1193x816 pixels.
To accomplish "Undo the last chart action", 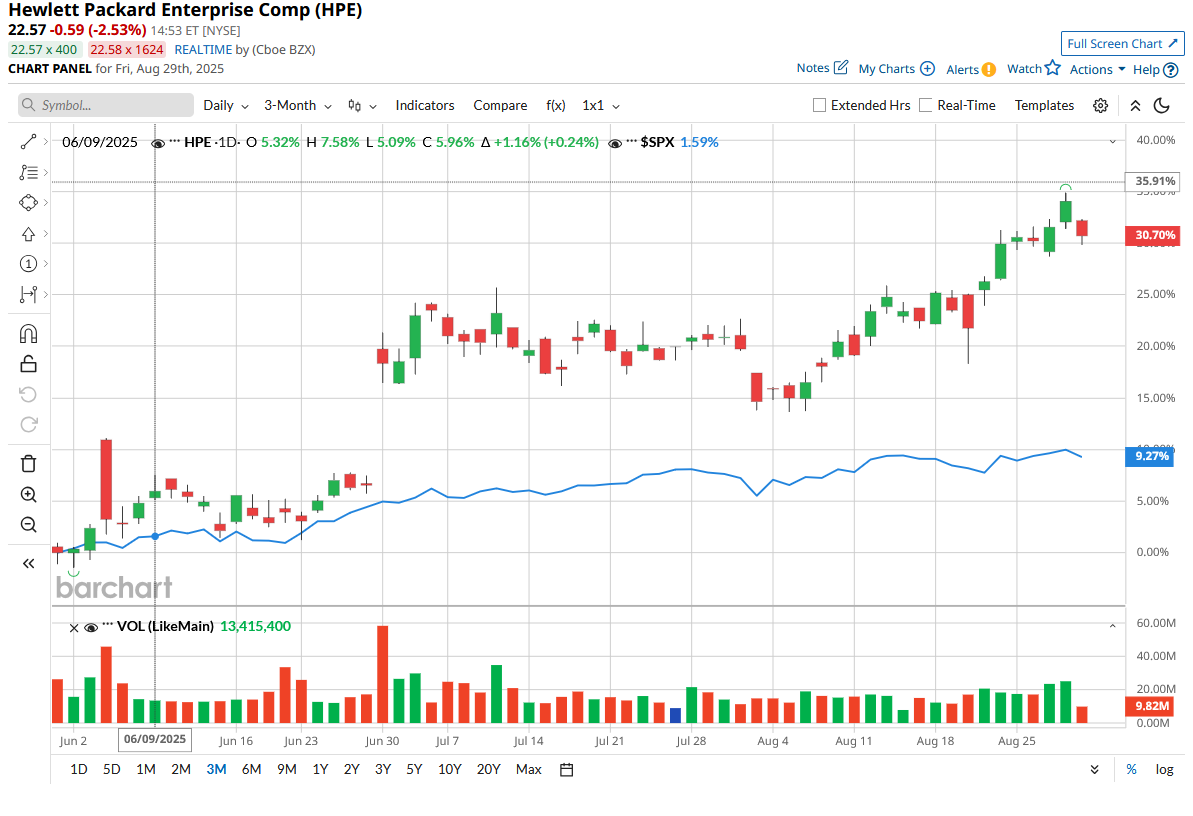I will [x=28, y=394].
